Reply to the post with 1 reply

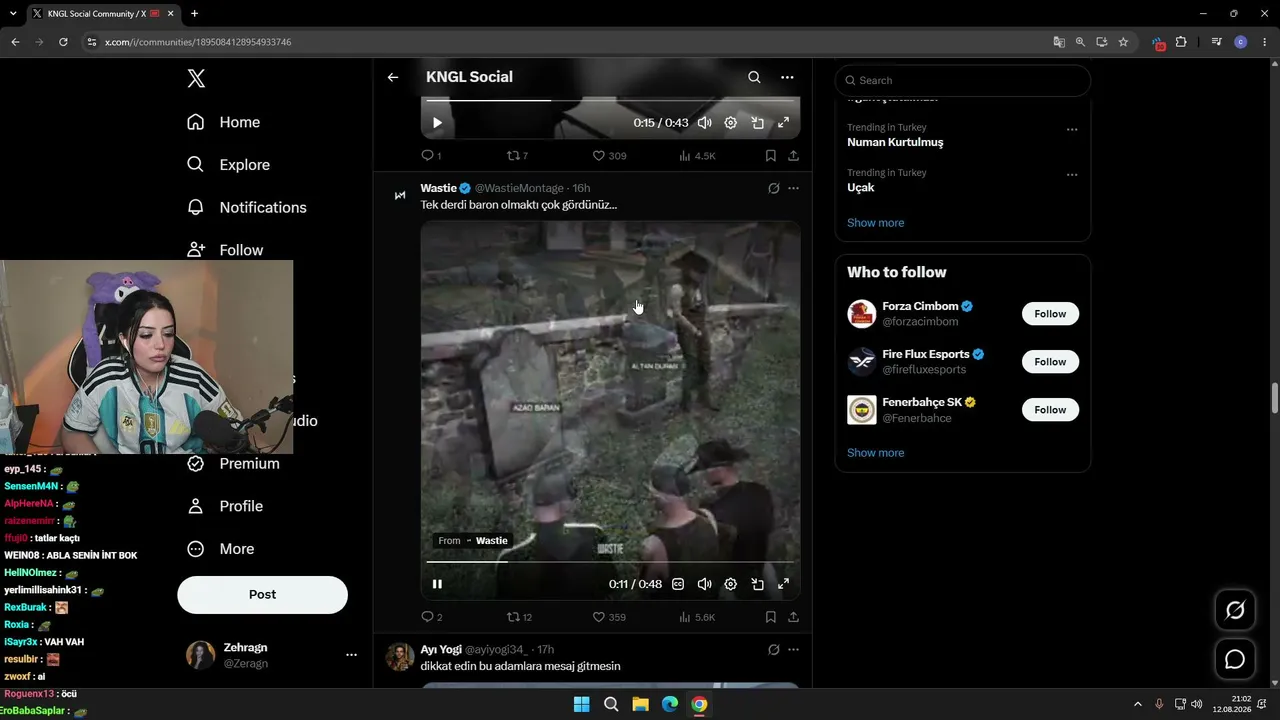(431, 156)
